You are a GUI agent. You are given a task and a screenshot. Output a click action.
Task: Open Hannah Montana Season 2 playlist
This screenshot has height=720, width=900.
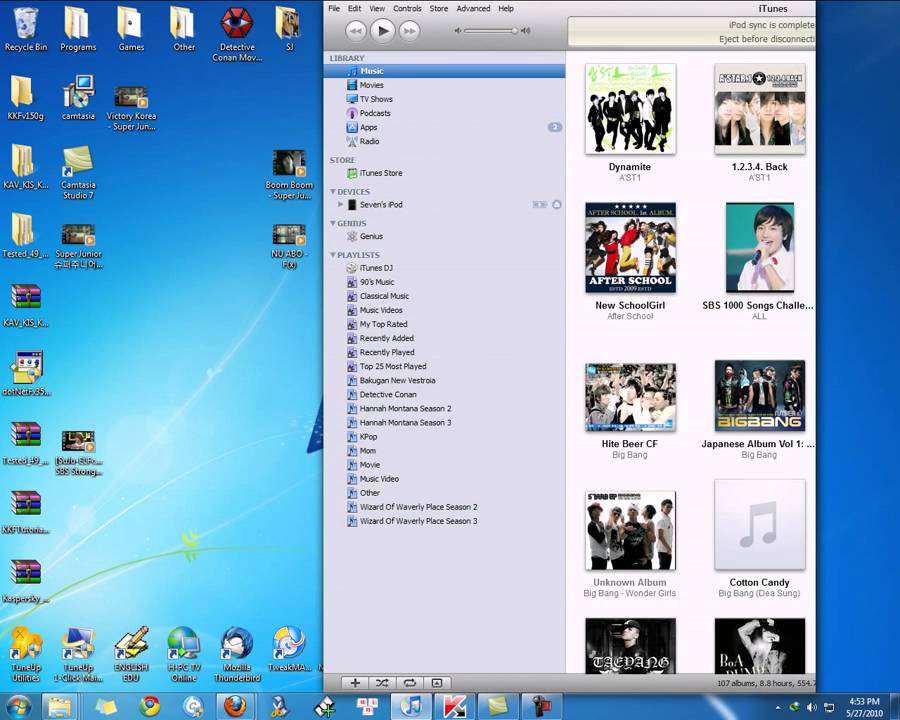tap(444, 409)
